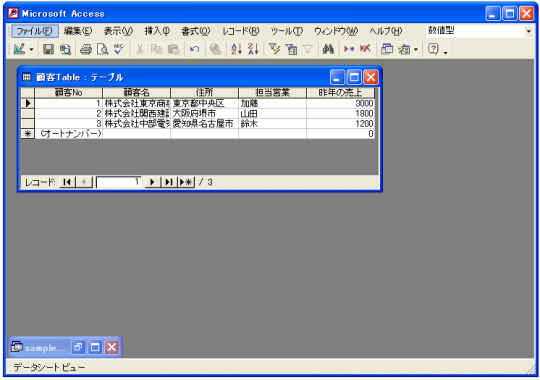Viewport: 540px width, 380px height.
Task: Click the Save floppy disk icon
Action: (48, 49)
